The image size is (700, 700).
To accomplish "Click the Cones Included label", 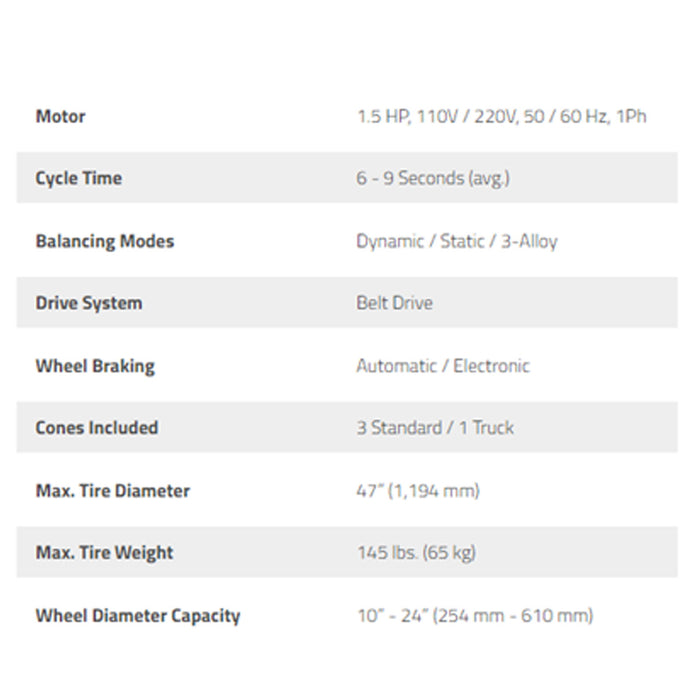I will pyautogui.click(x=96, y=427).
